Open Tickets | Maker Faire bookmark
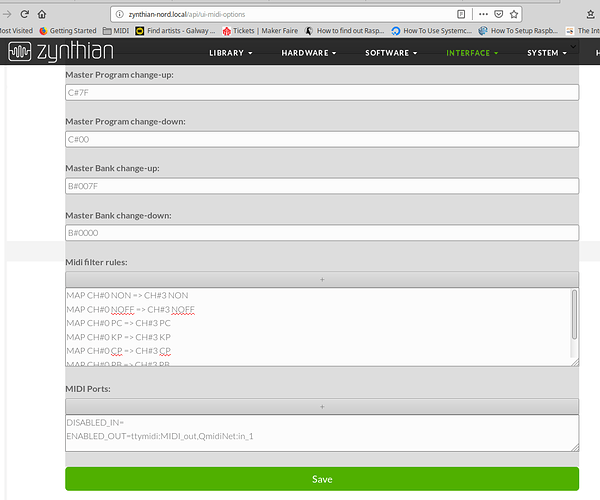Image resolution: width=600 pixels, height=500 pixels. coord(260,31)
